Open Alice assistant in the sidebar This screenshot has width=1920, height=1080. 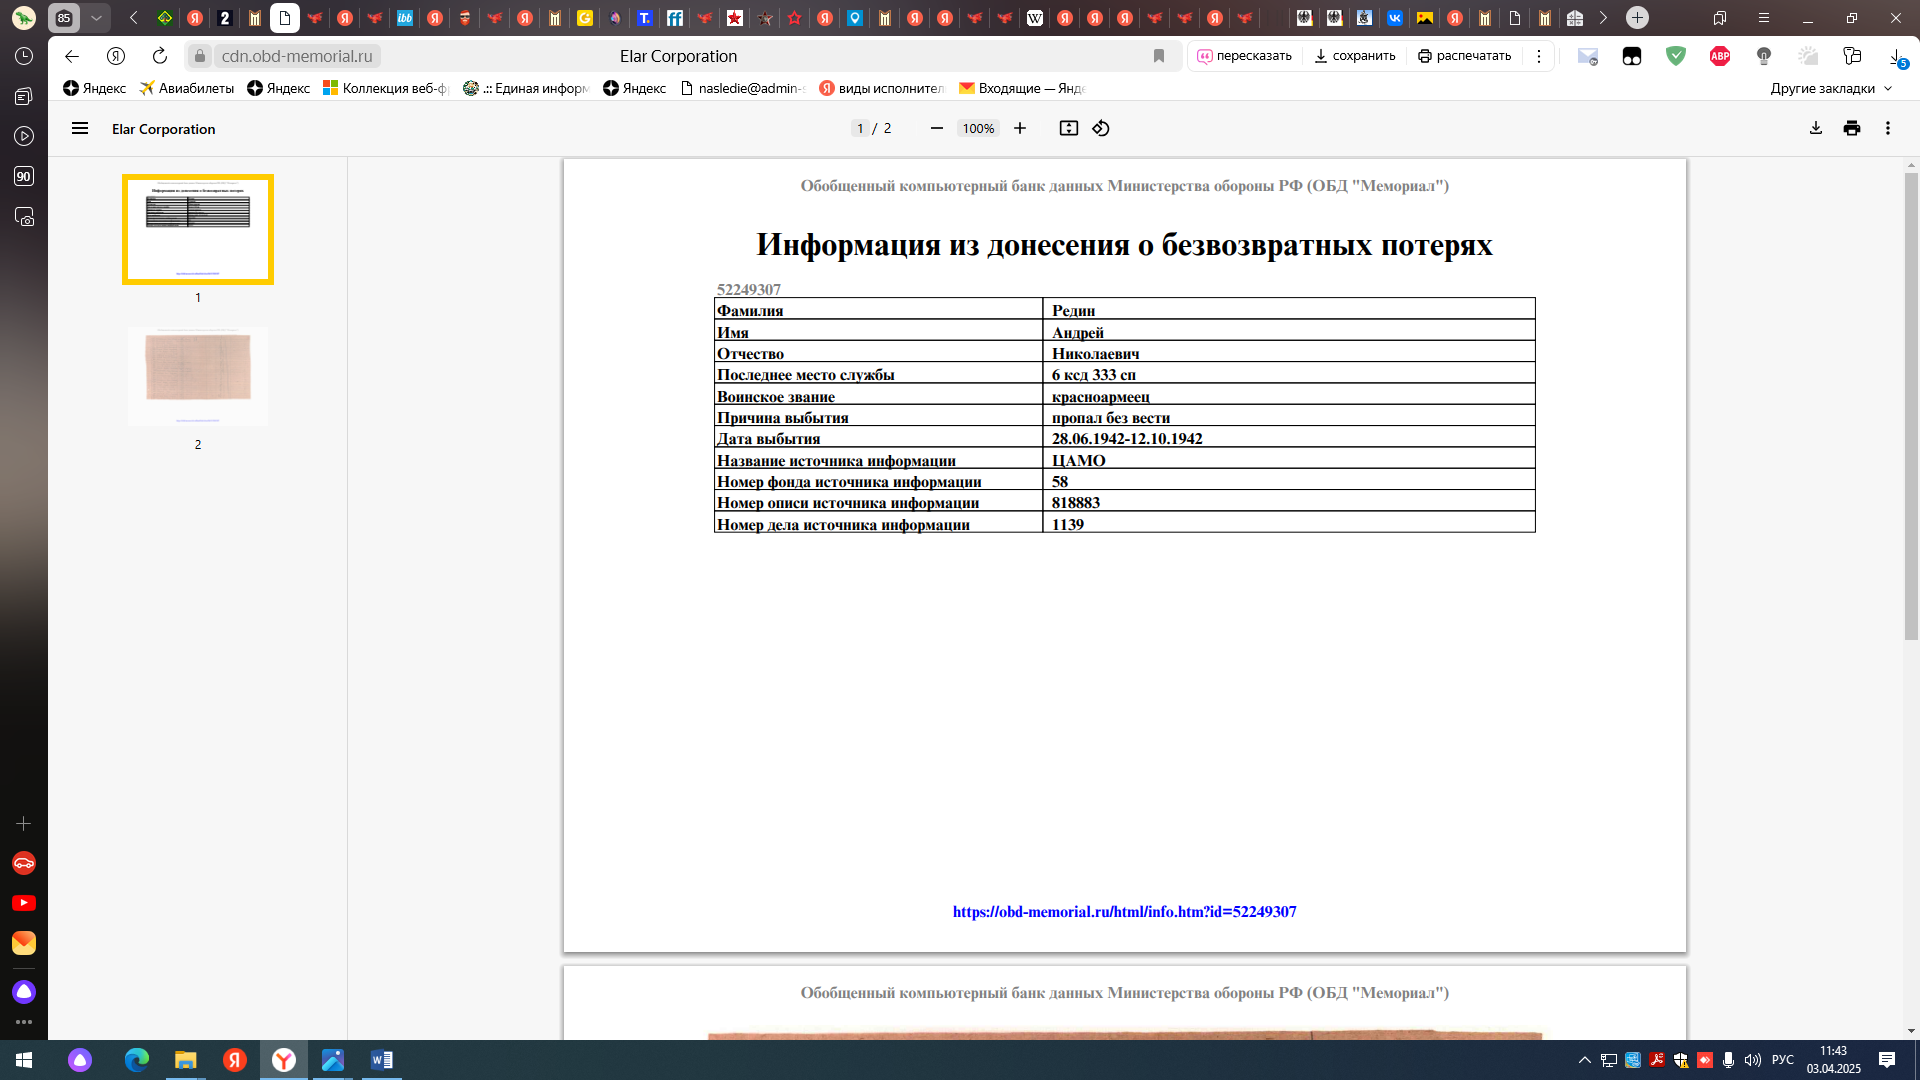coord(24,991)
